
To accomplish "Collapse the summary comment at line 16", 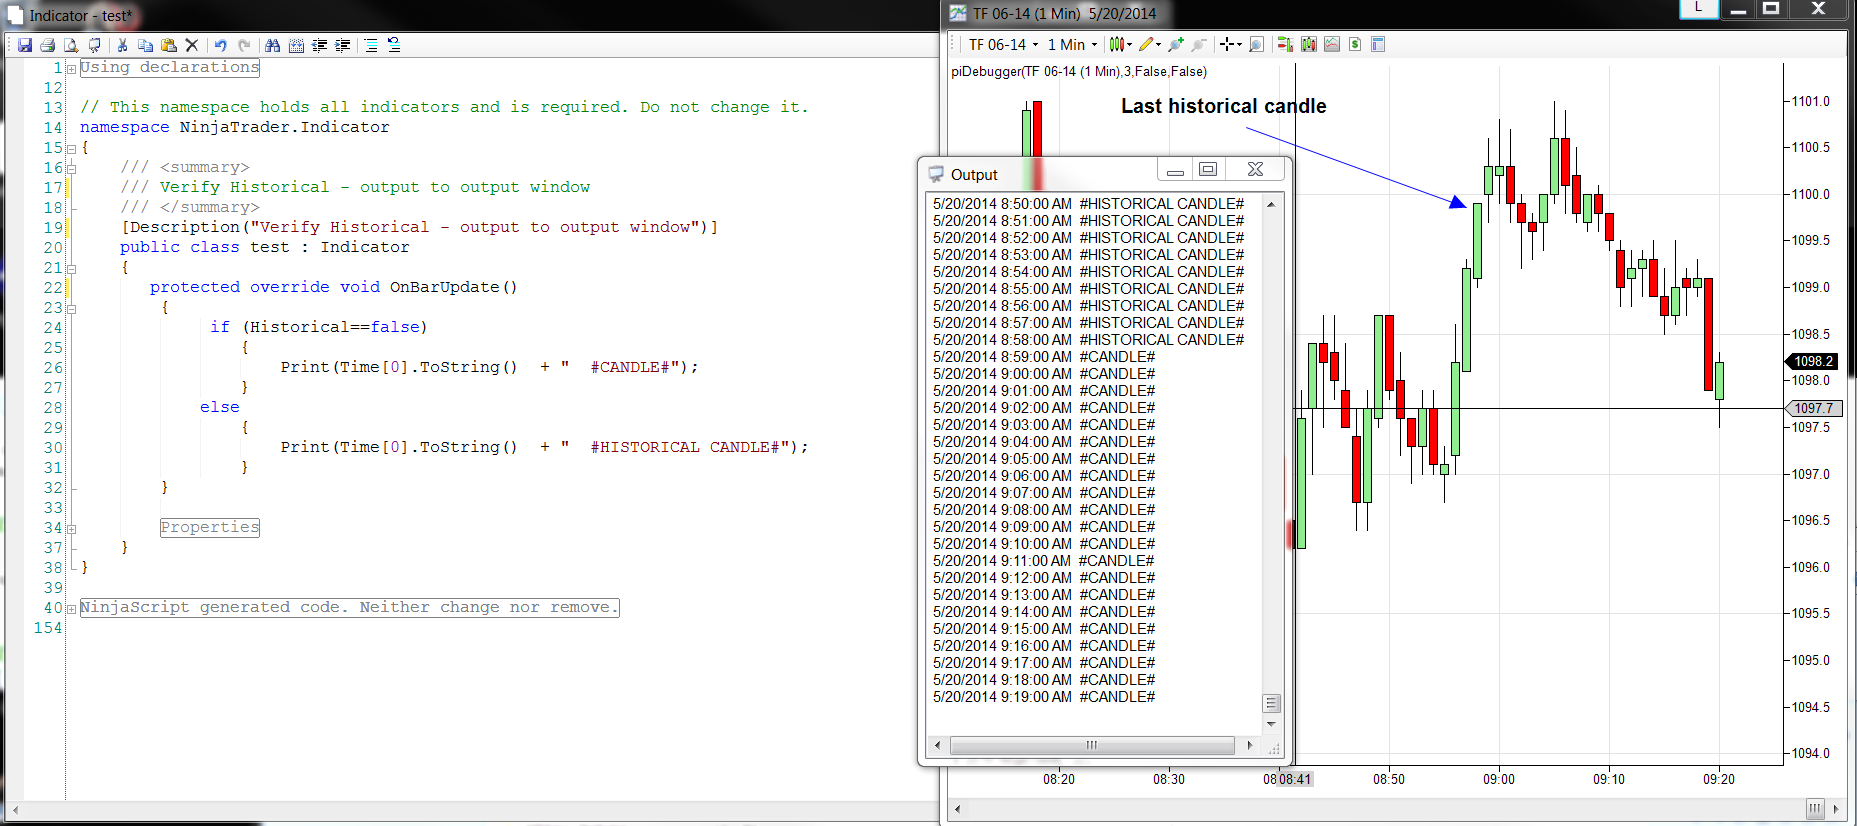I will [71, 168].
